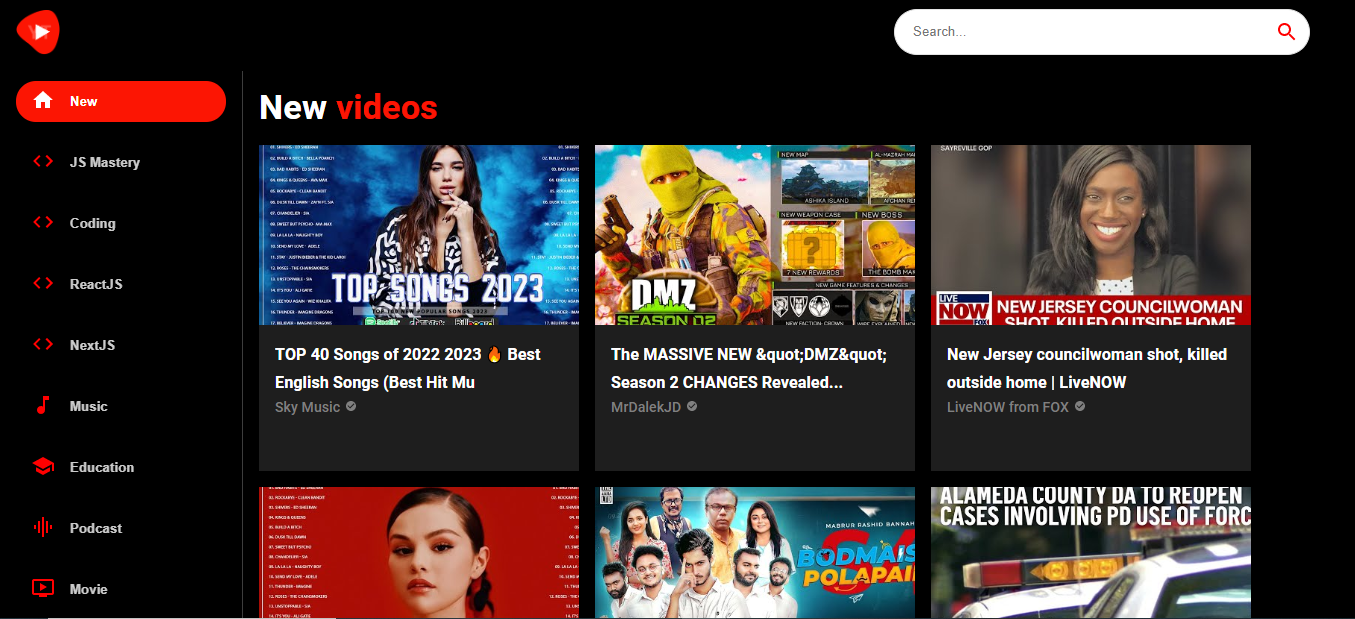The width and height of the screenshot is (1355, 619).
Task: Click the code icon next to ReactJS
Action: tap(43, 284)
